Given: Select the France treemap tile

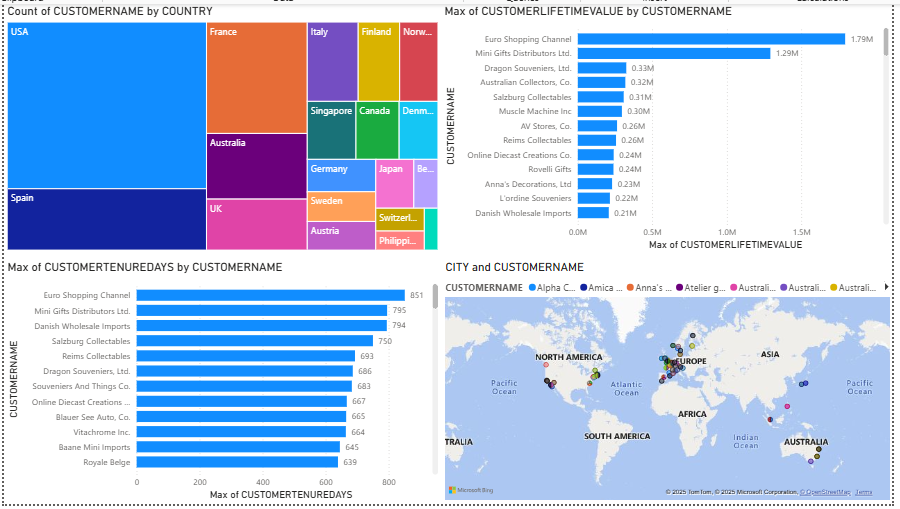Looking at the screenshot, I should tap(256, 78).
